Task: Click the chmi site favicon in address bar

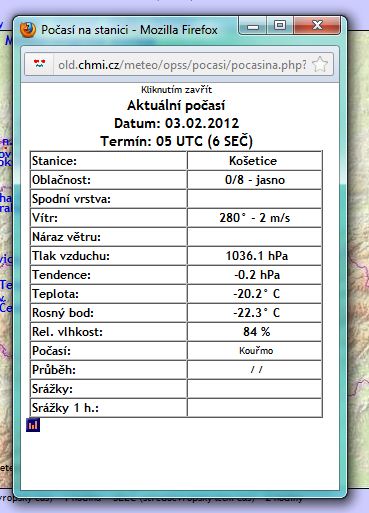Action: pyautogui.click(x=40, y=64)
